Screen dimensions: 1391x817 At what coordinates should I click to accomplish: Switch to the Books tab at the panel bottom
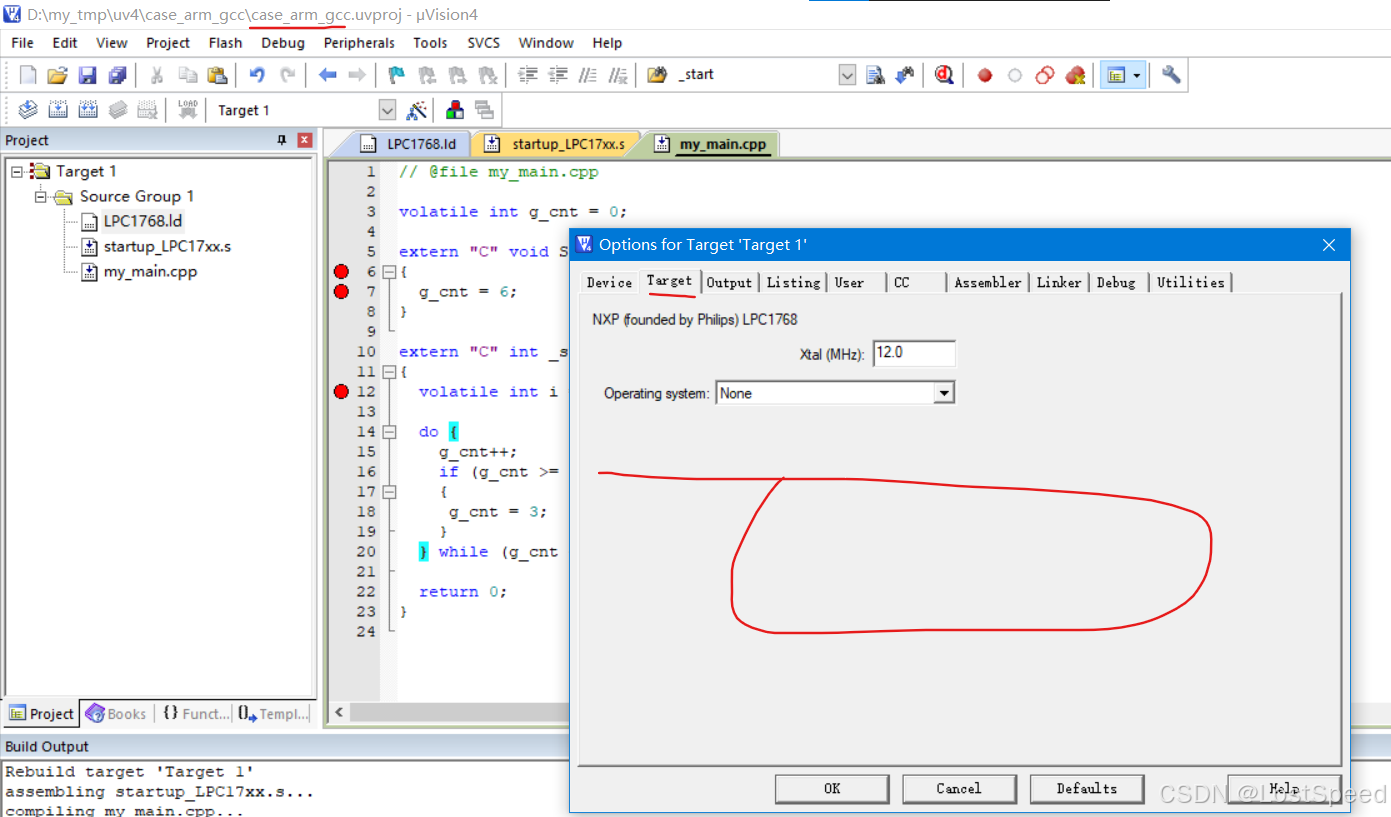pos(117,714)
